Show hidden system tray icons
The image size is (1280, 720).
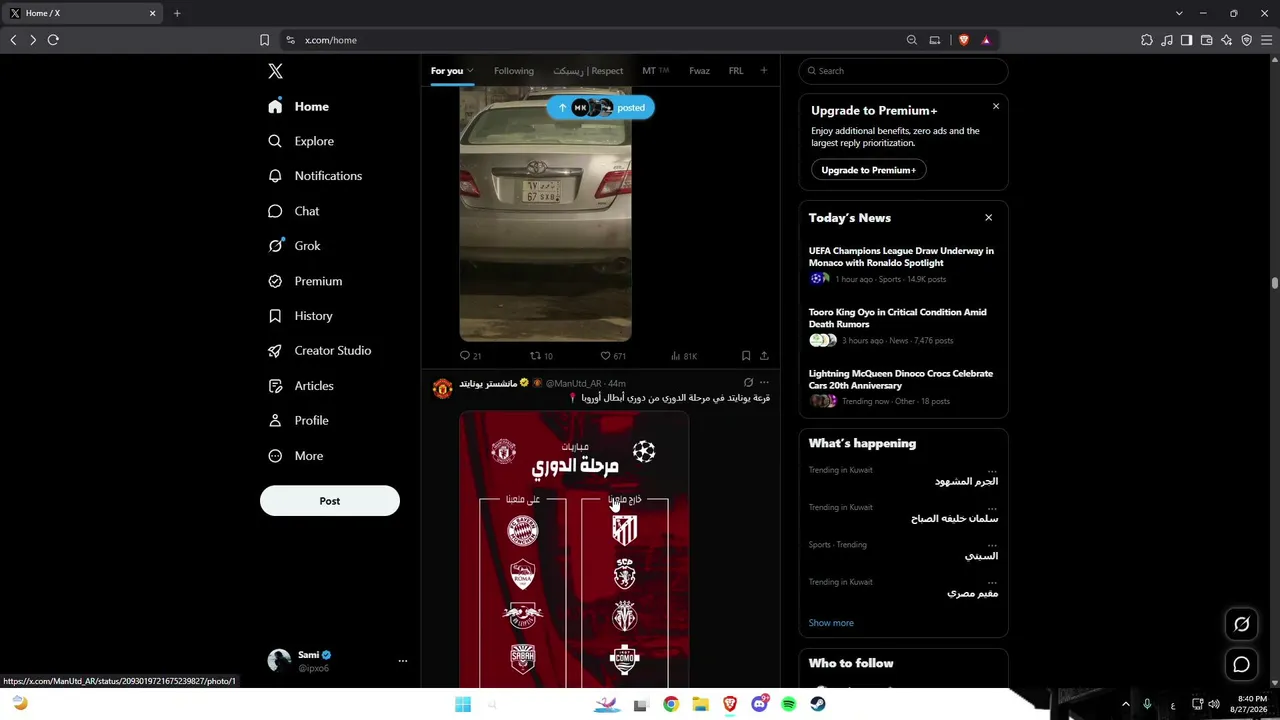coord(1126,704)
